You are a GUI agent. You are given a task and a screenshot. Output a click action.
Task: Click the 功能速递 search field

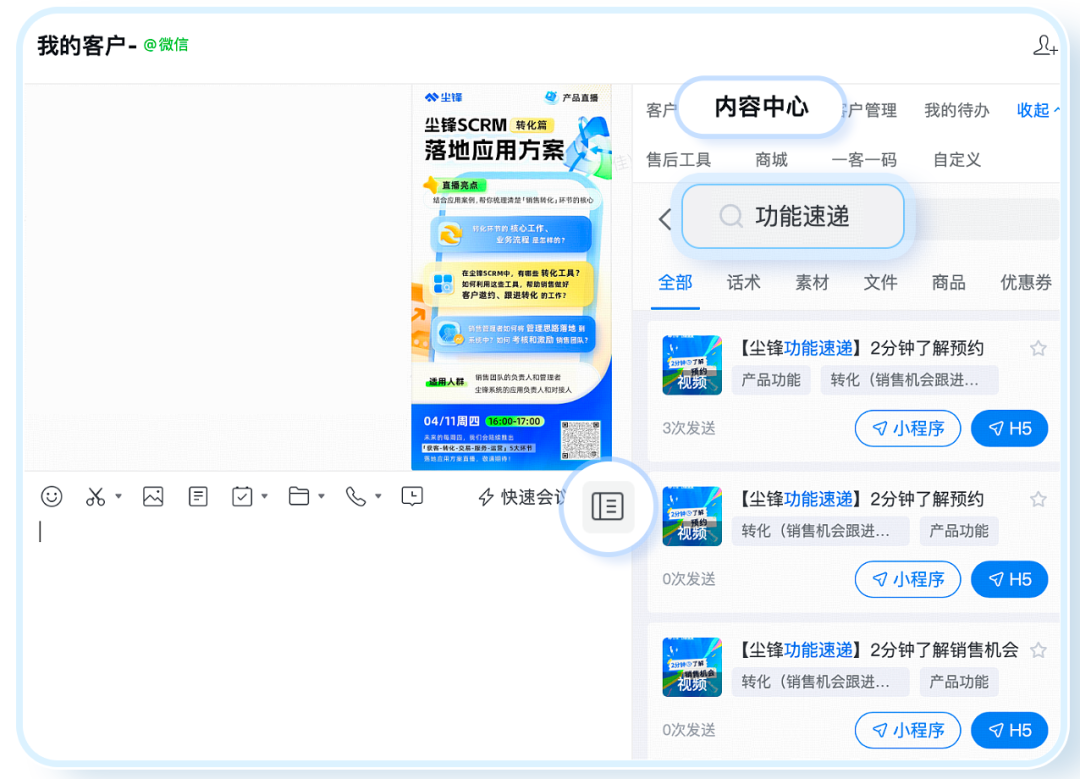[793, 216]
